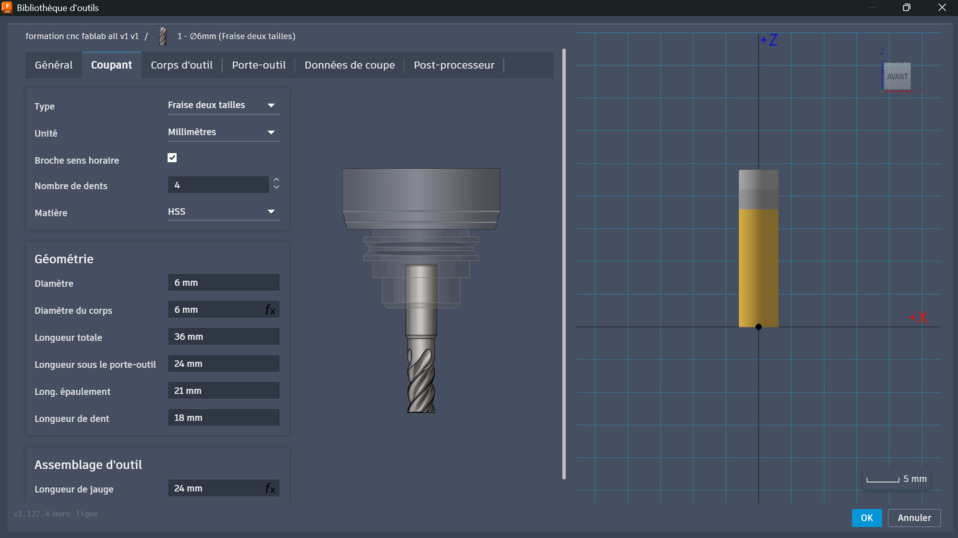
Task: Switch to the Général tab
Action: pos(54,65)
